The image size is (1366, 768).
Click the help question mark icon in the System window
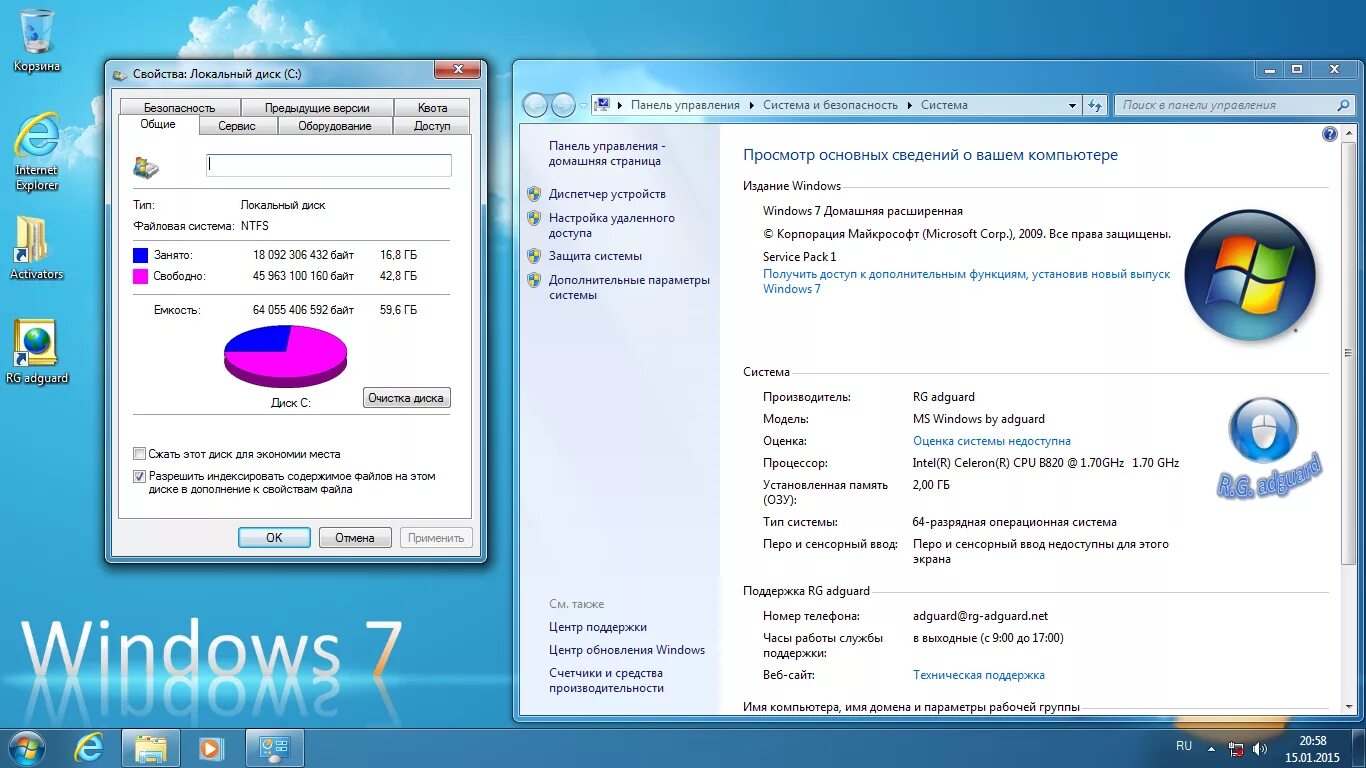pos(1329,134)
